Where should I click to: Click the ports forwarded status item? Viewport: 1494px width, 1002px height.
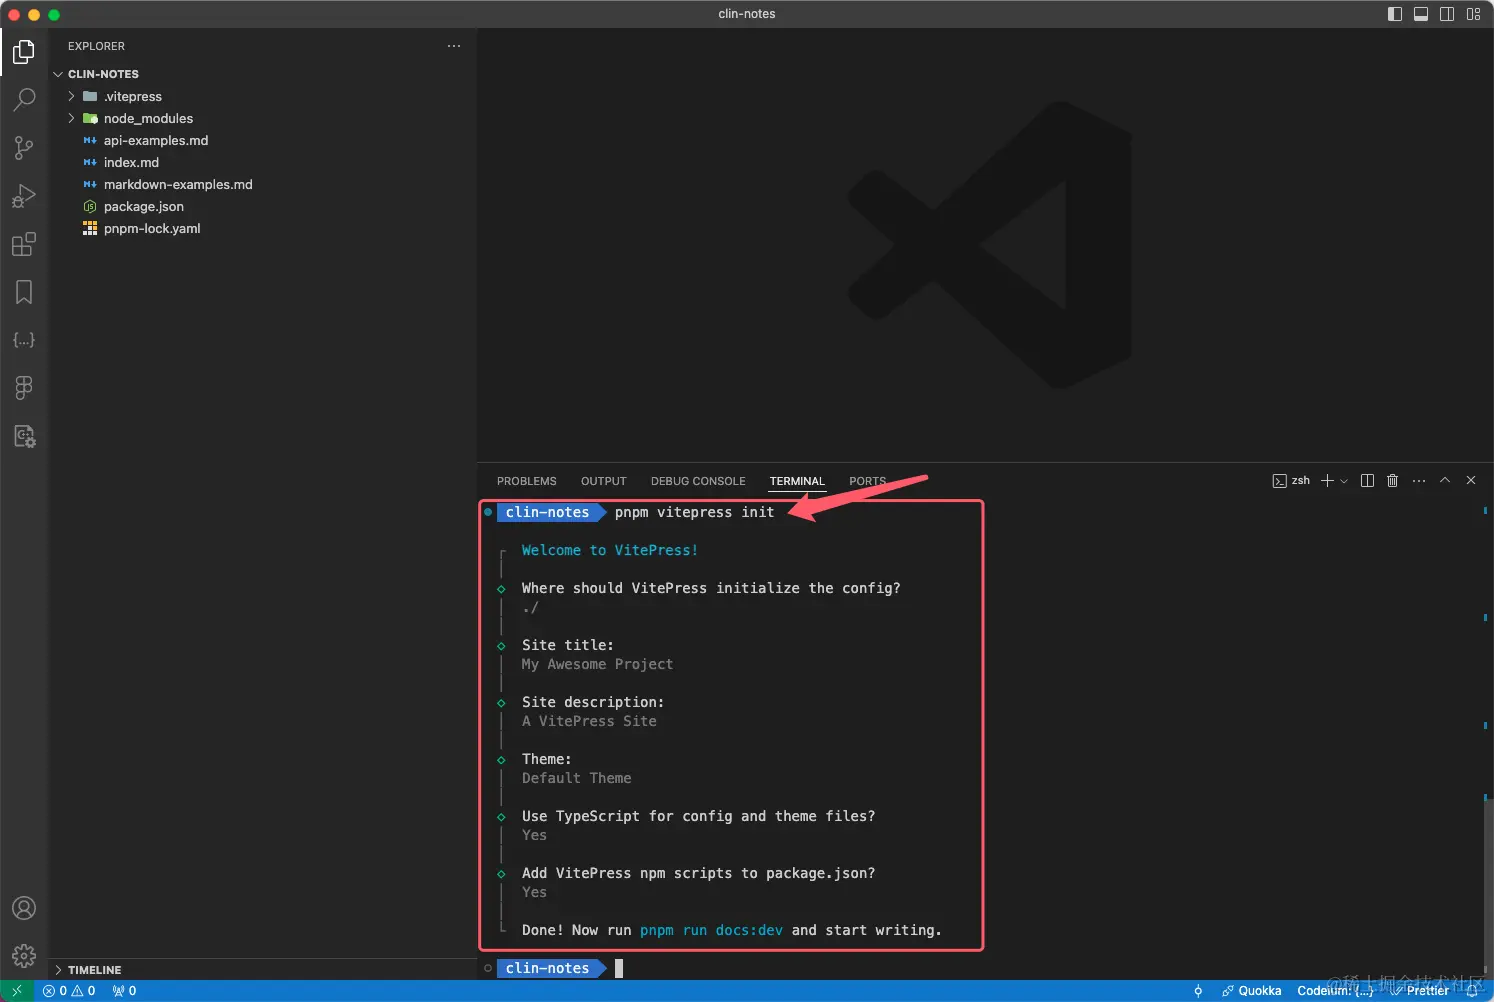[124, 991]
